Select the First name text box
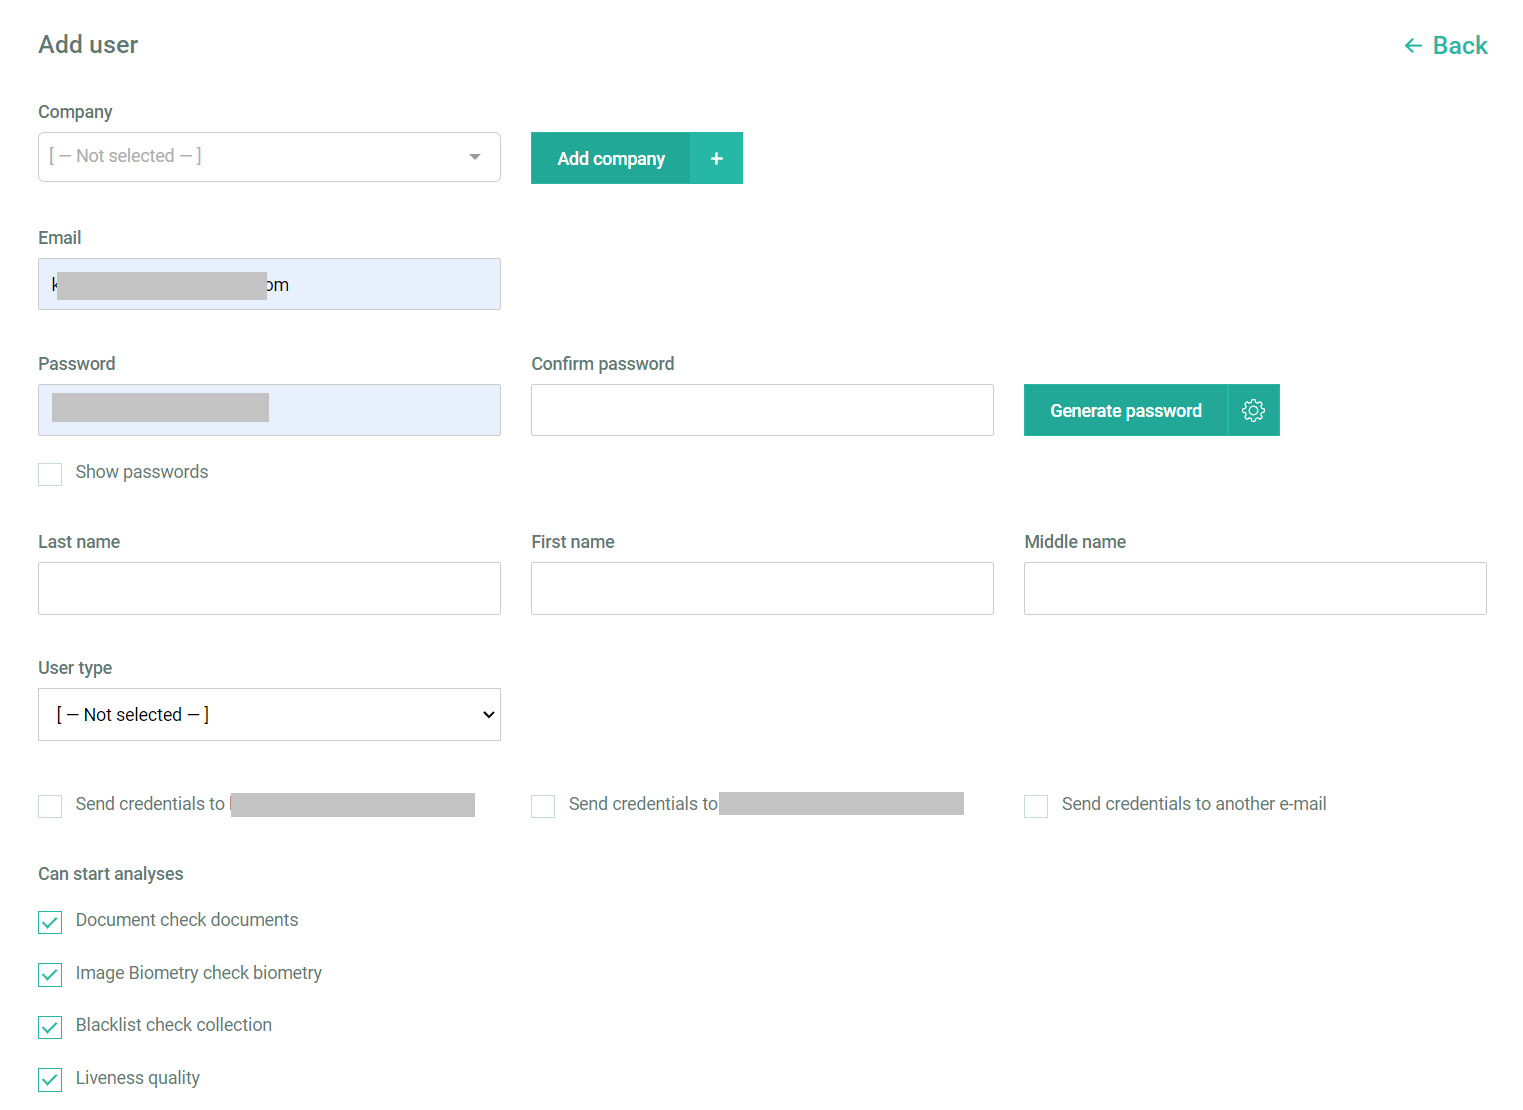The height and width of the screenshot is (1110, 1523). [x=762, y=588]
